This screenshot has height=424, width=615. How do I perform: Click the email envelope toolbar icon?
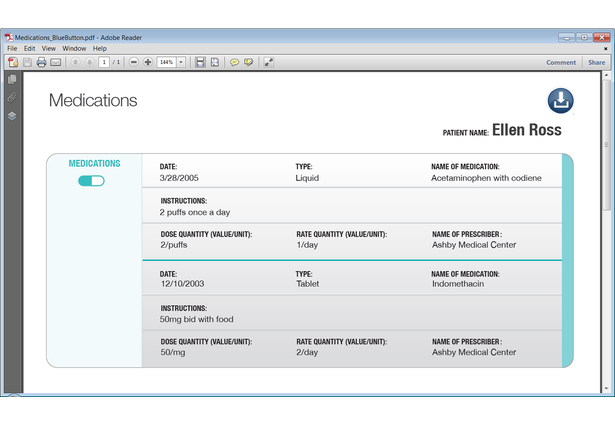point(56,62)
